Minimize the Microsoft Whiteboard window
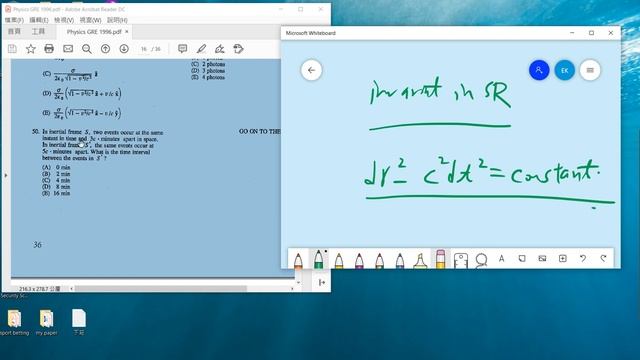This screenshot has height=360, width=640. tap(572, 33)
